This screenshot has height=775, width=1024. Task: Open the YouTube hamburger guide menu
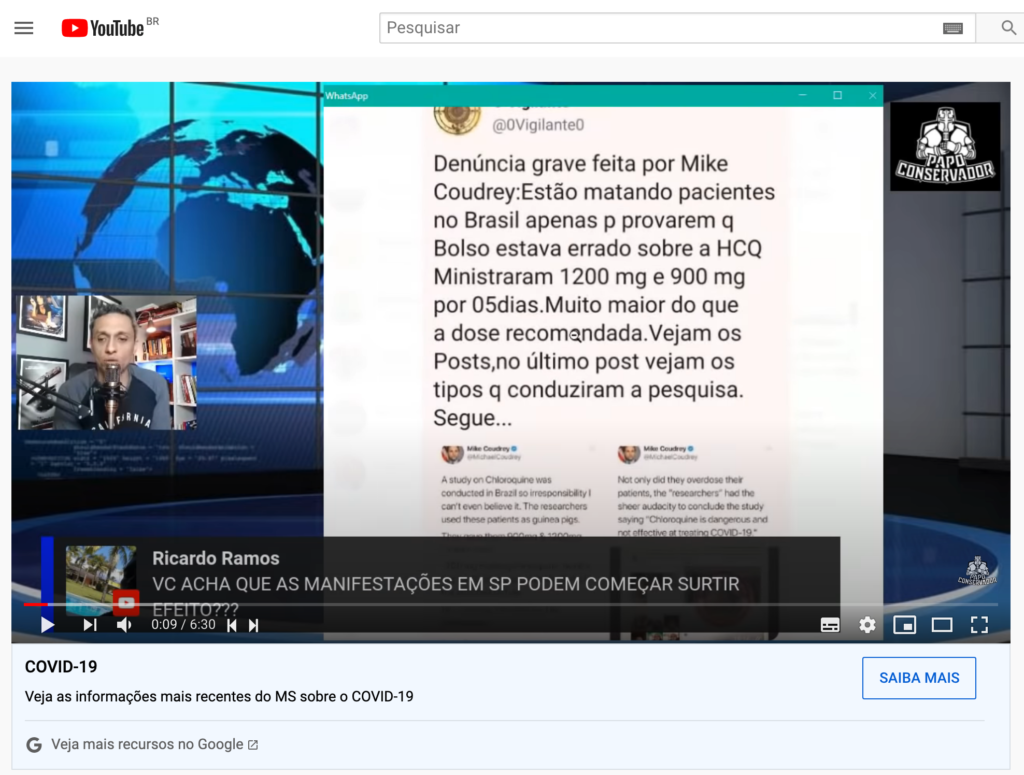[24, 28]
